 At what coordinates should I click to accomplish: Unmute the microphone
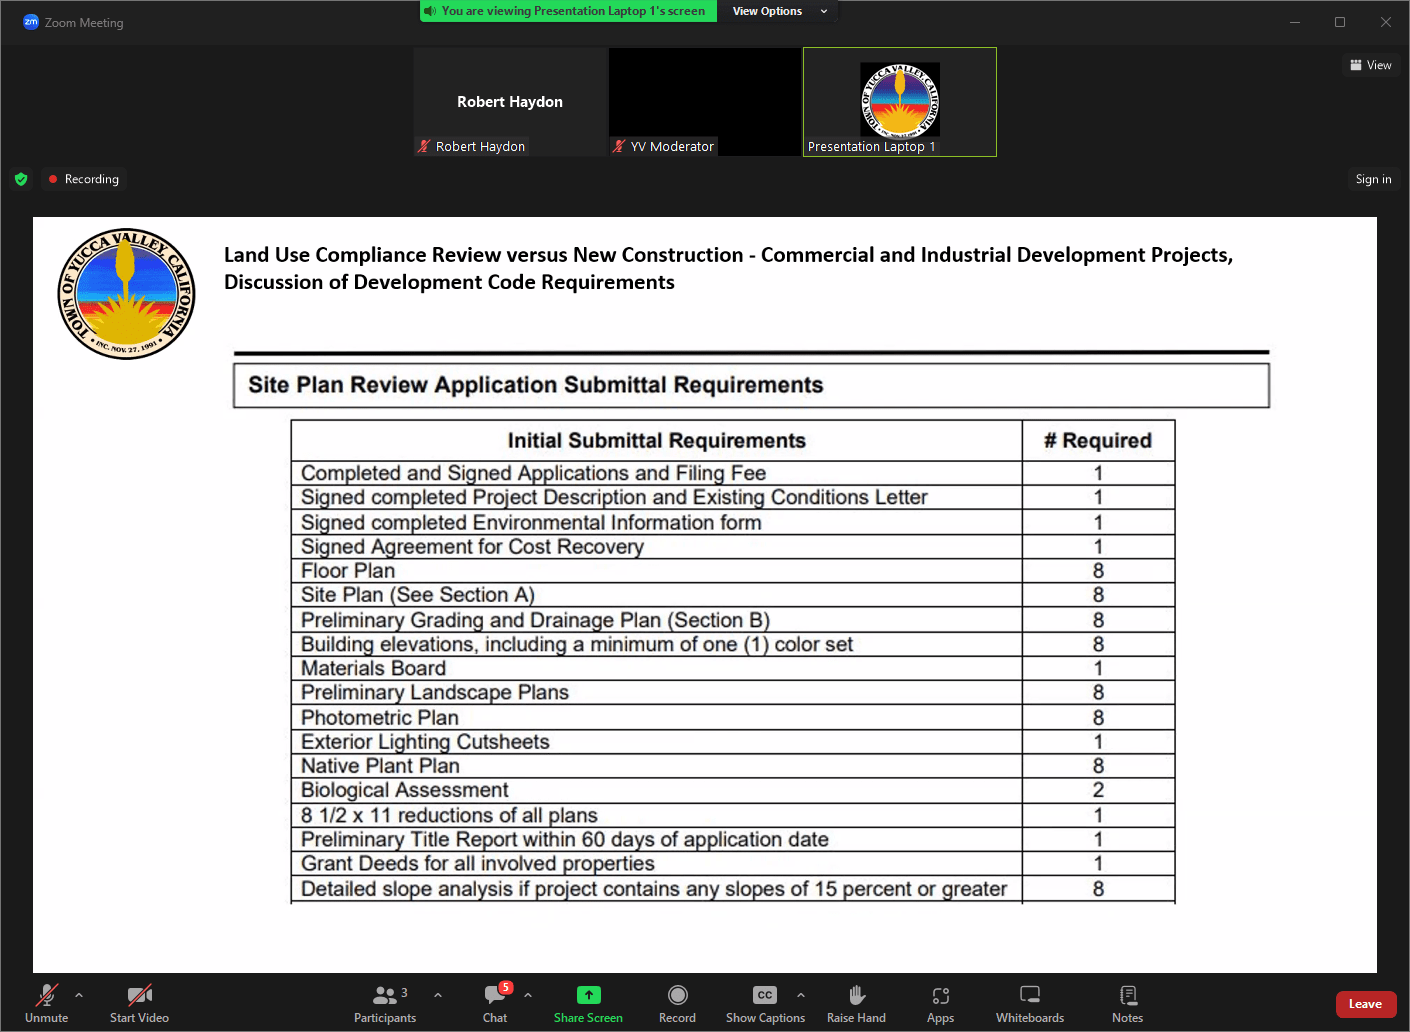pyautogui.click(x=46, y=1003)
